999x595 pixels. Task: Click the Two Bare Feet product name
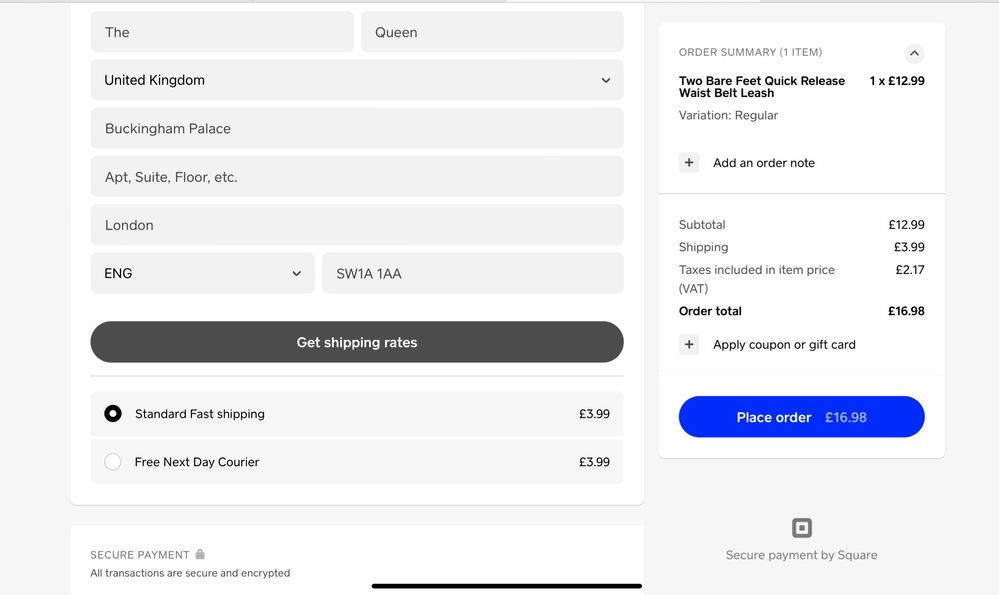[761, 87]
